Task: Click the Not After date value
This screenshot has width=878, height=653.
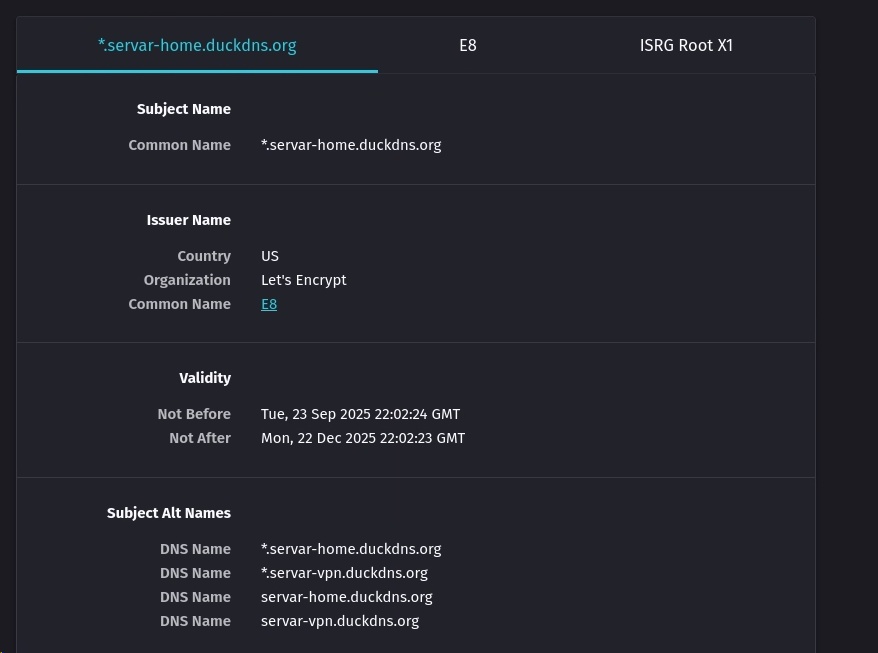Action: 363,438
